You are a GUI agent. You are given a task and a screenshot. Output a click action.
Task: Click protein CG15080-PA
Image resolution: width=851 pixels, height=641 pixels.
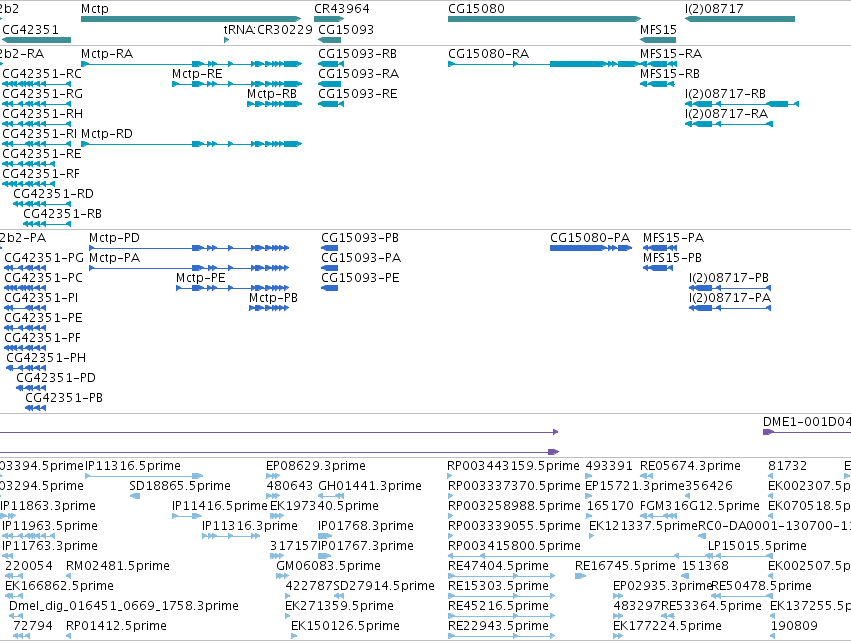(590, 238)
